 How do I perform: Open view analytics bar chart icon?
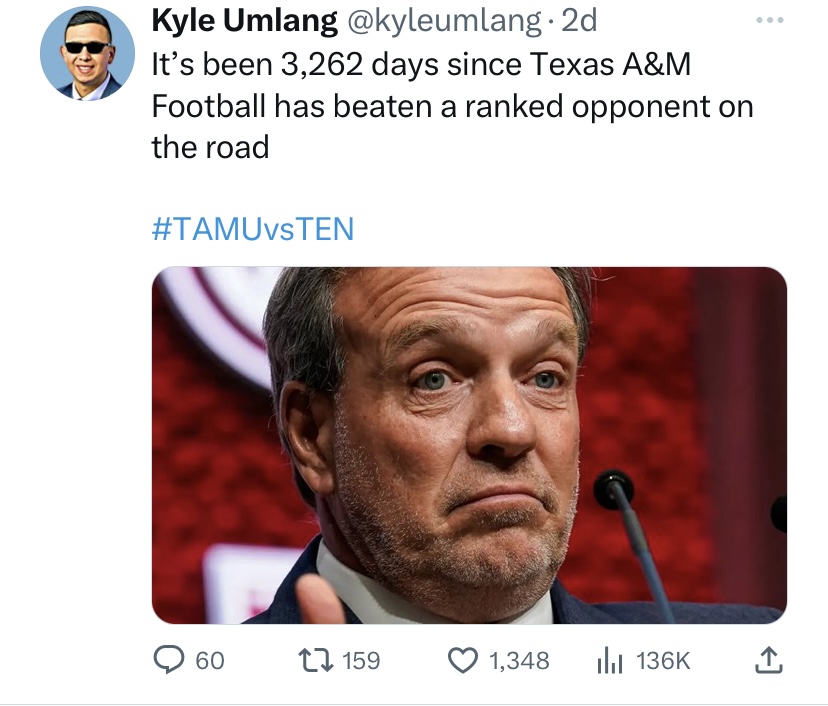(x=609, y=661)
